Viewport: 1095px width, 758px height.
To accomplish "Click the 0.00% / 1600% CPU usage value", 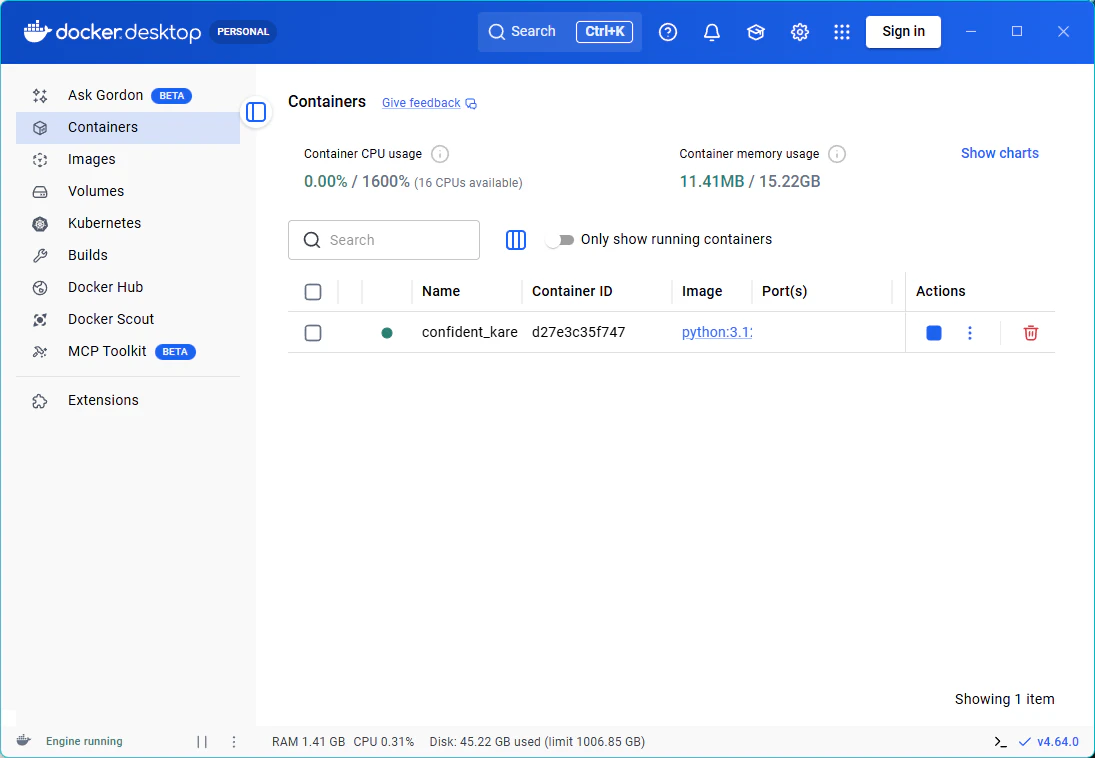I will point(357,182).
